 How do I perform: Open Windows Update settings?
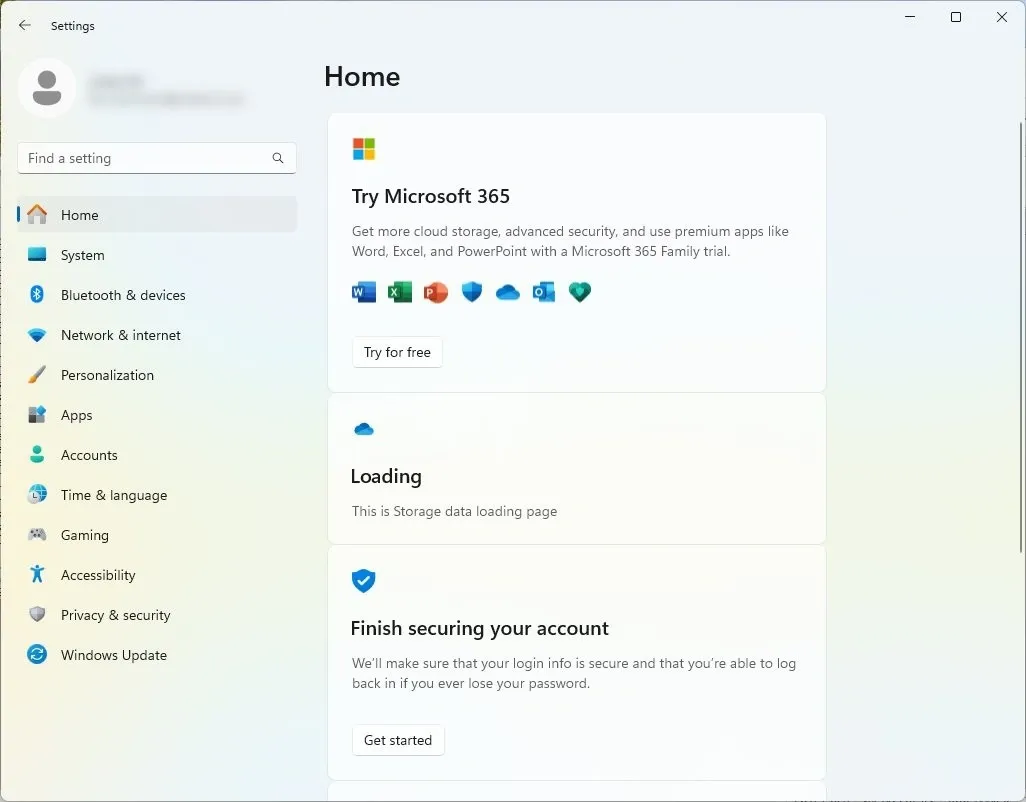pyautogui.click(x=114, y=655)
